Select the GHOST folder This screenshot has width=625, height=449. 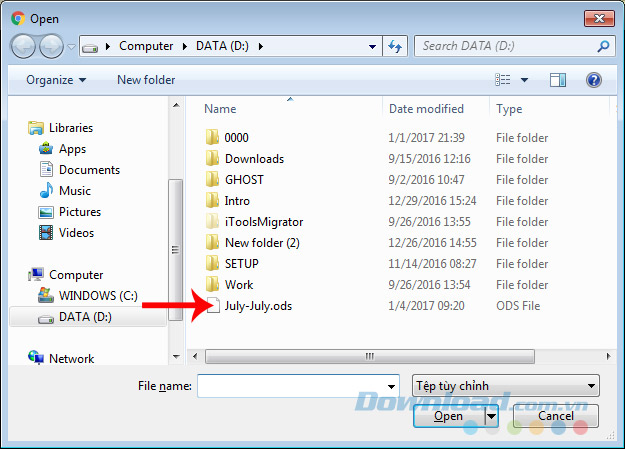[244, 180]
